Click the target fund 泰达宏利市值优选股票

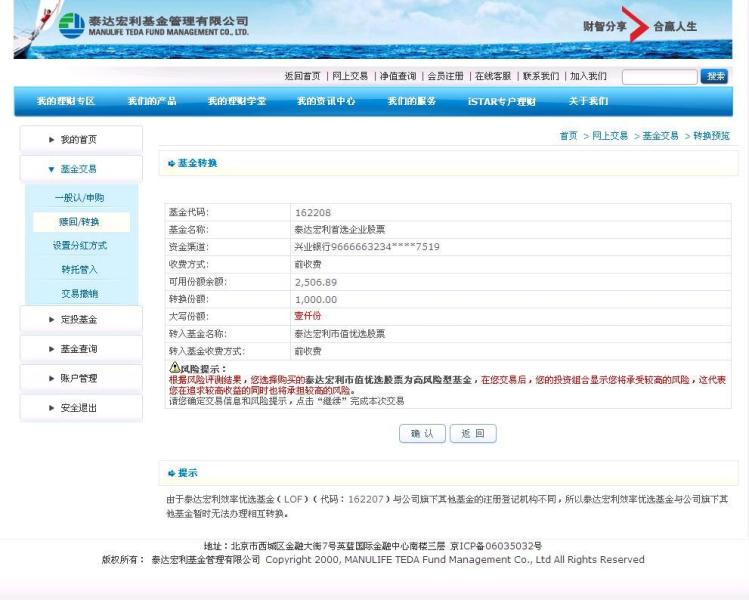tap(340, 333)
